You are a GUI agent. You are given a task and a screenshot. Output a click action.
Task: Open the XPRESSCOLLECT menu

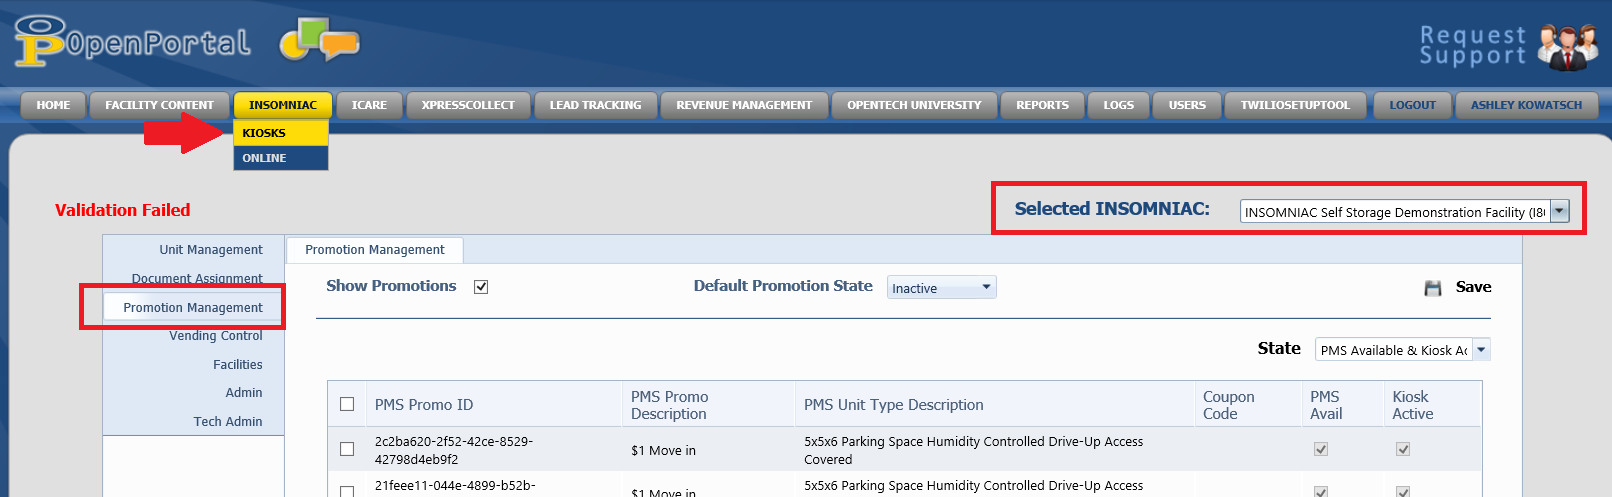pyautogui.click(x=468, y=105)
